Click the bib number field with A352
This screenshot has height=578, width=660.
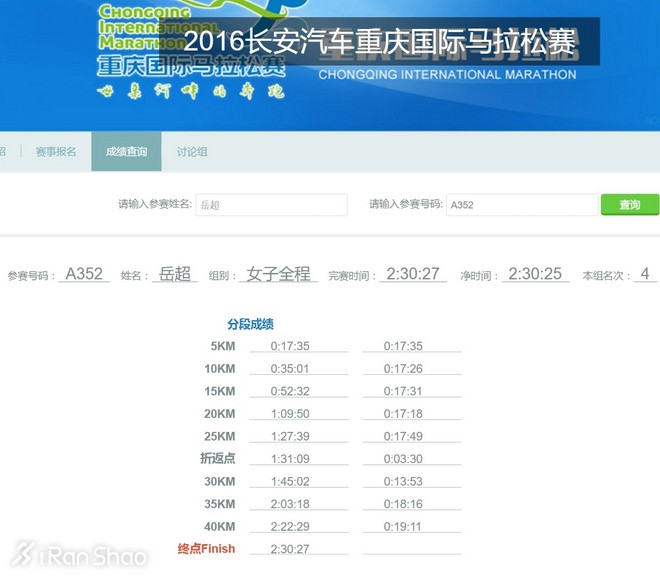coord(522,205)
